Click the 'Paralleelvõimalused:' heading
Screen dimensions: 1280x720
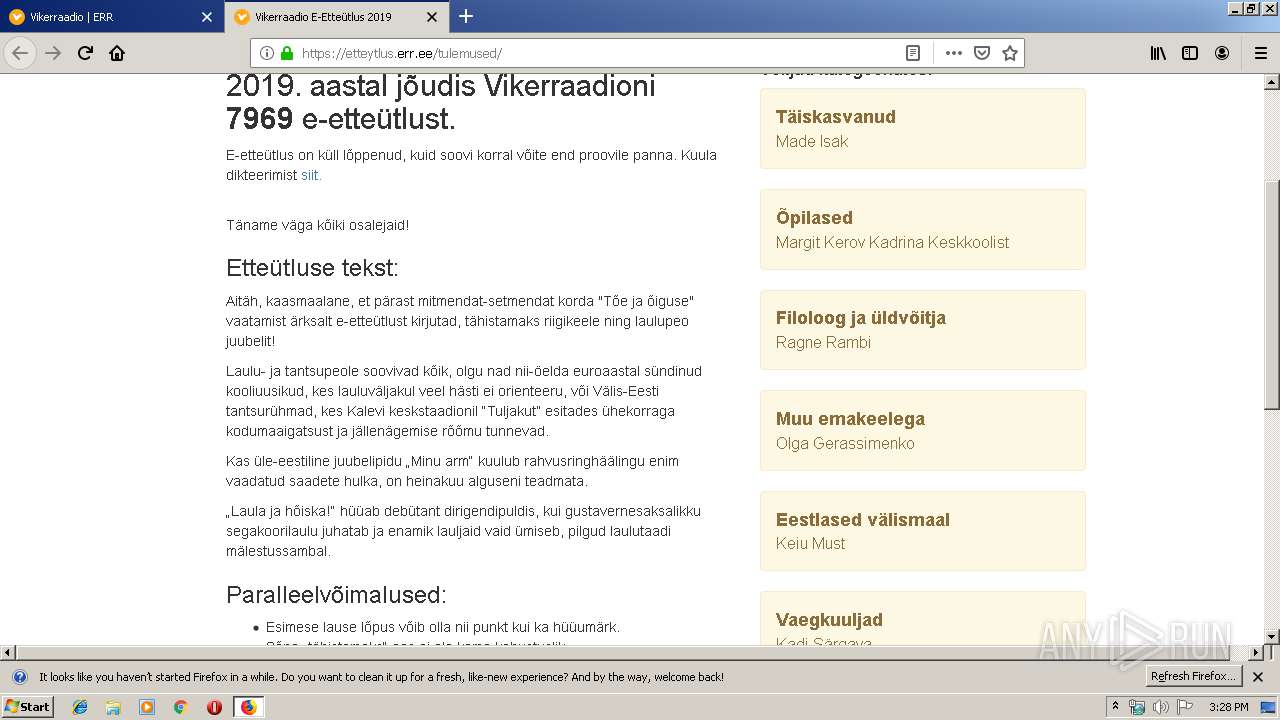[x=336, y=594]
